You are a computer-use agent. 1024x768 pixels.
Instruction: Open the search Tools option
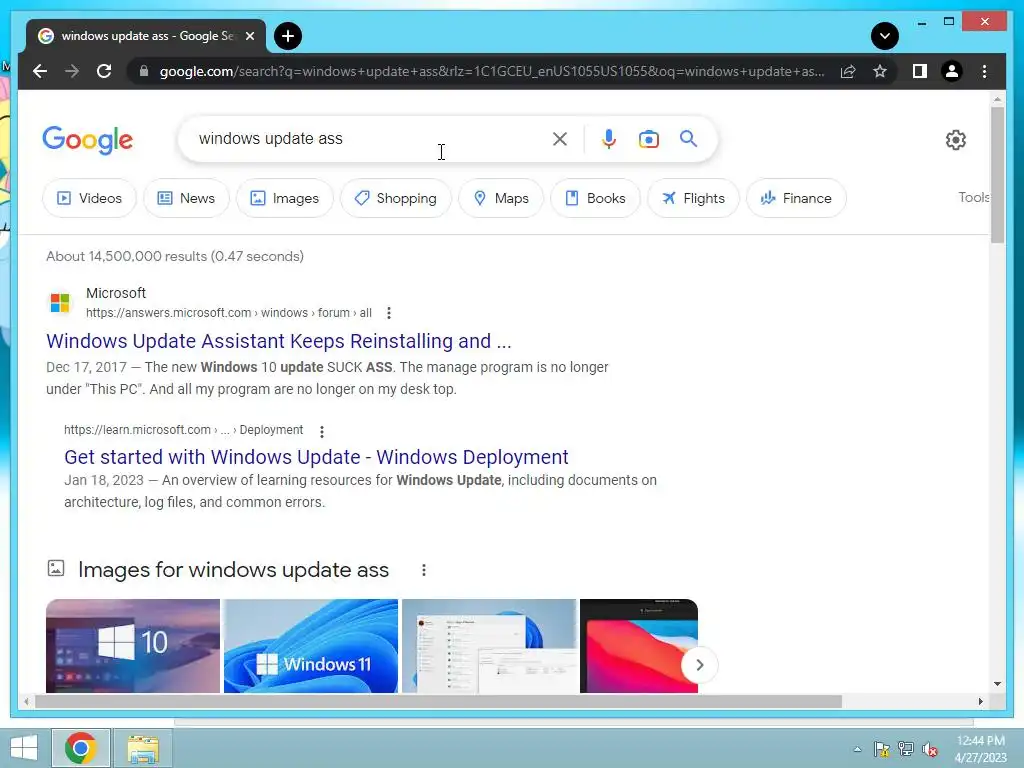[x=973, y=197]
